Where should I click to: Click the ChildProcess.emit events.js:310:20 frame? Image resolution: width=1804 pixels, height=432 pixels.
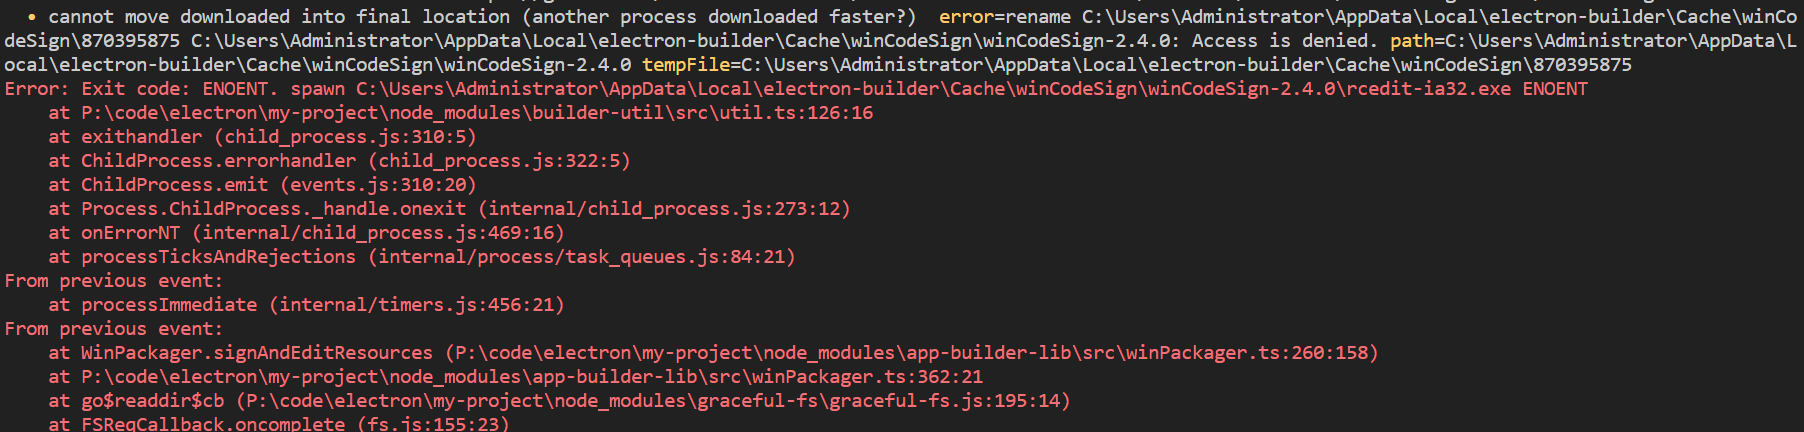click(x=262, y=185)
